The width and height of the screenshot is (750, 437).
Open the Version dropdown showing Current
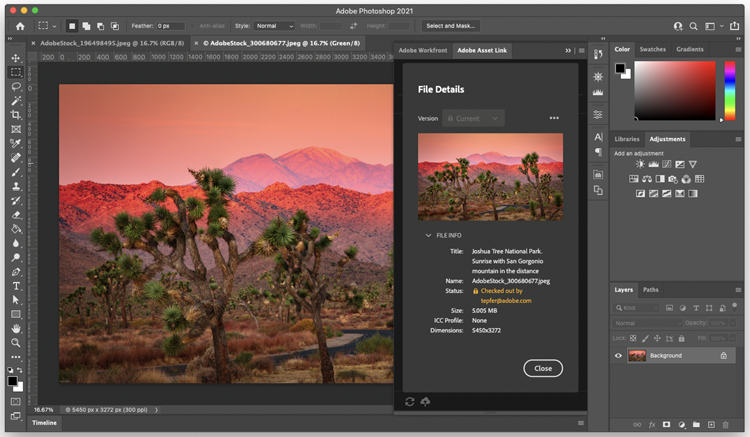point(474,118)
